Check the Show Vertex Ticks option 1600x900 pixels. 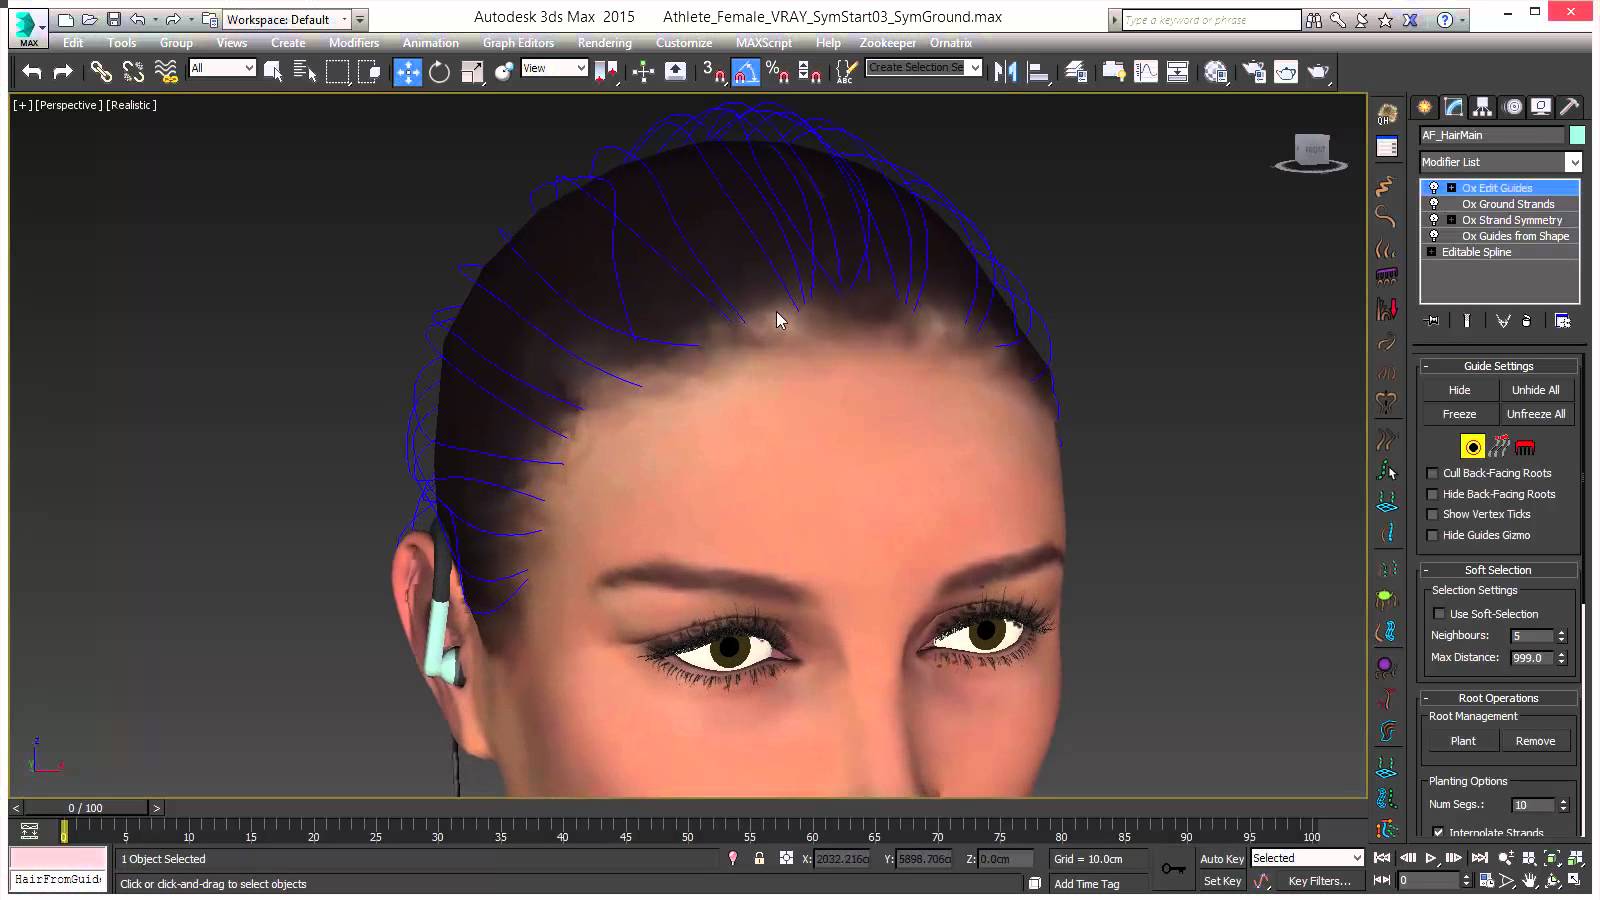(x=1432, y=514)
